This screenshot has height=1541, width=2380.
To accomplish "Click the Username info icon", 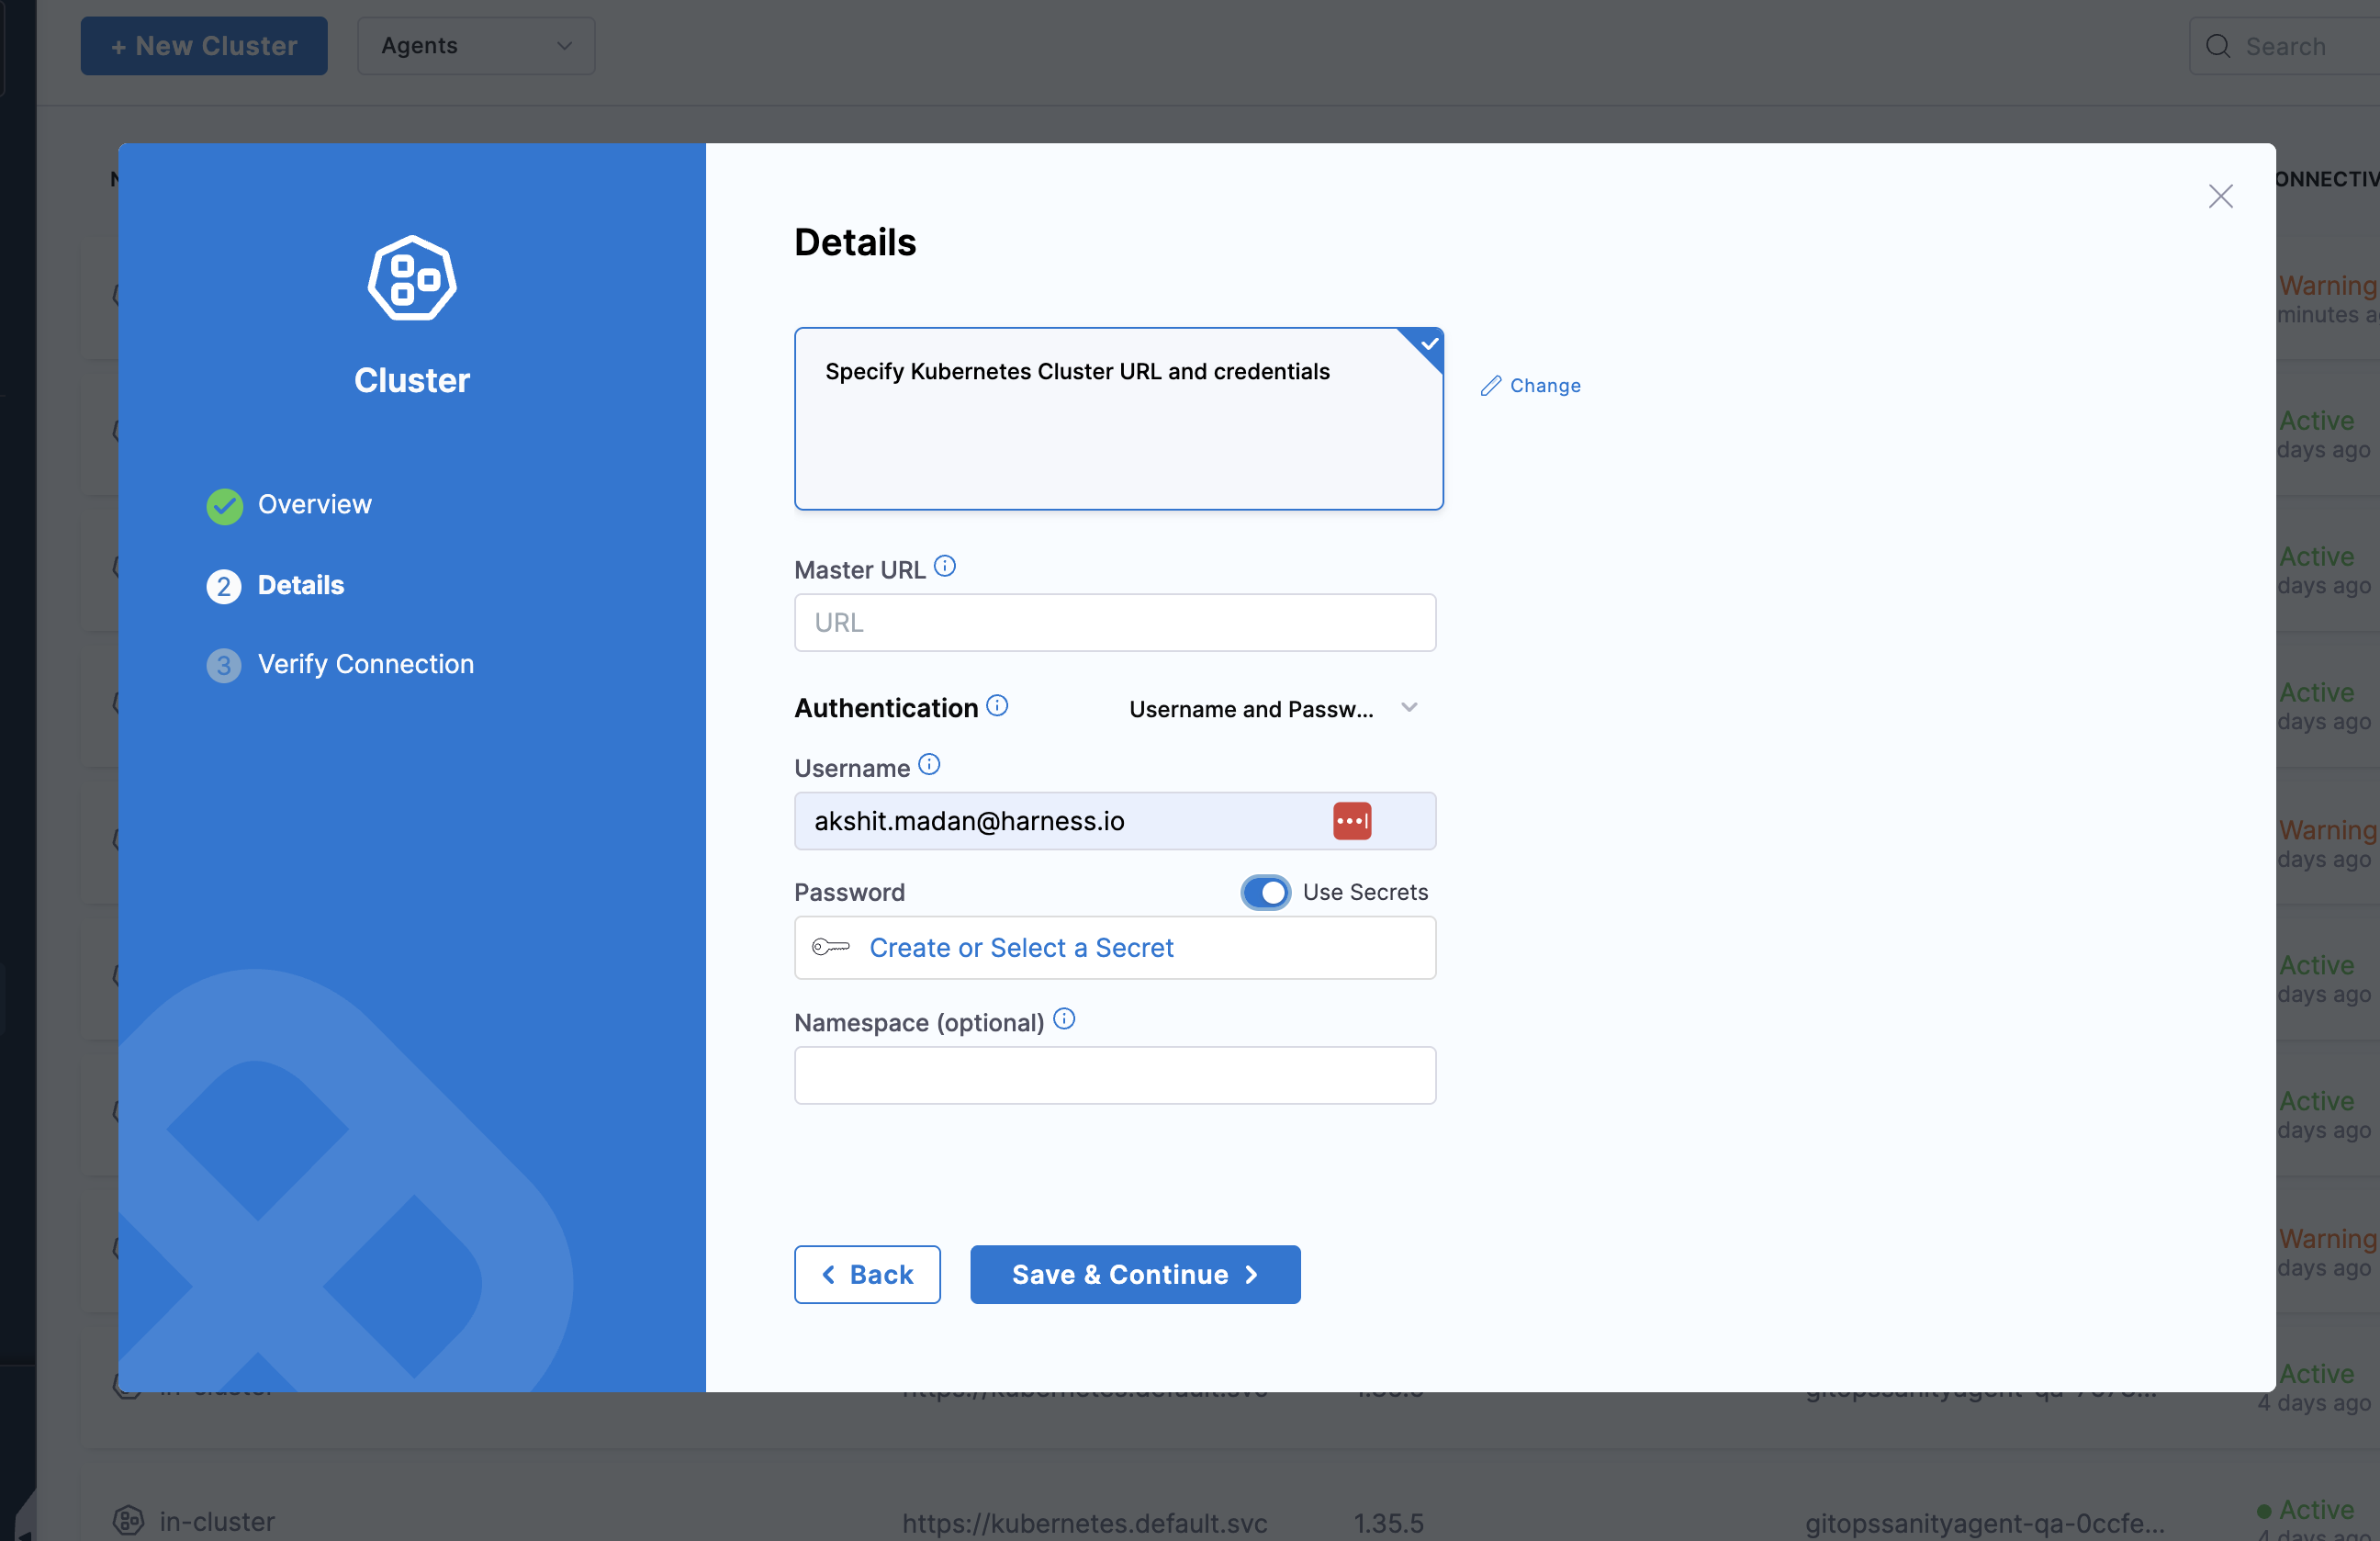I will tap(929, 765).
